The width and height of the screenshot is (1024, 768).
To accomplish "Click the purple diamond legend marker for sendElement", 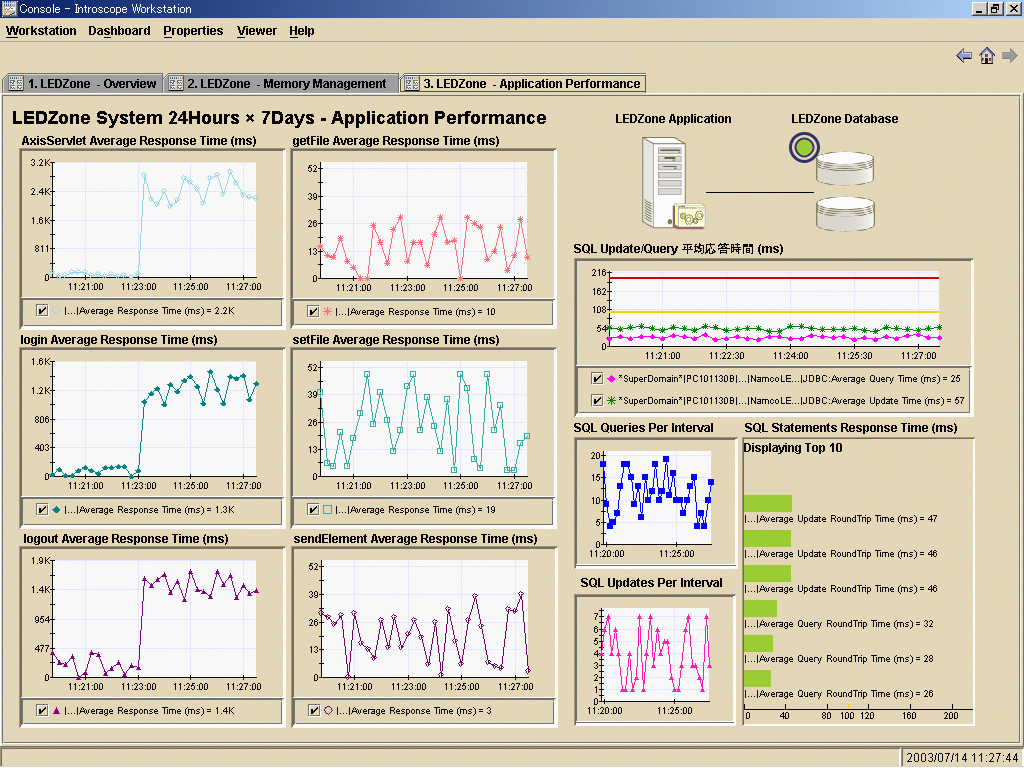I will click(x=328, y=711).
